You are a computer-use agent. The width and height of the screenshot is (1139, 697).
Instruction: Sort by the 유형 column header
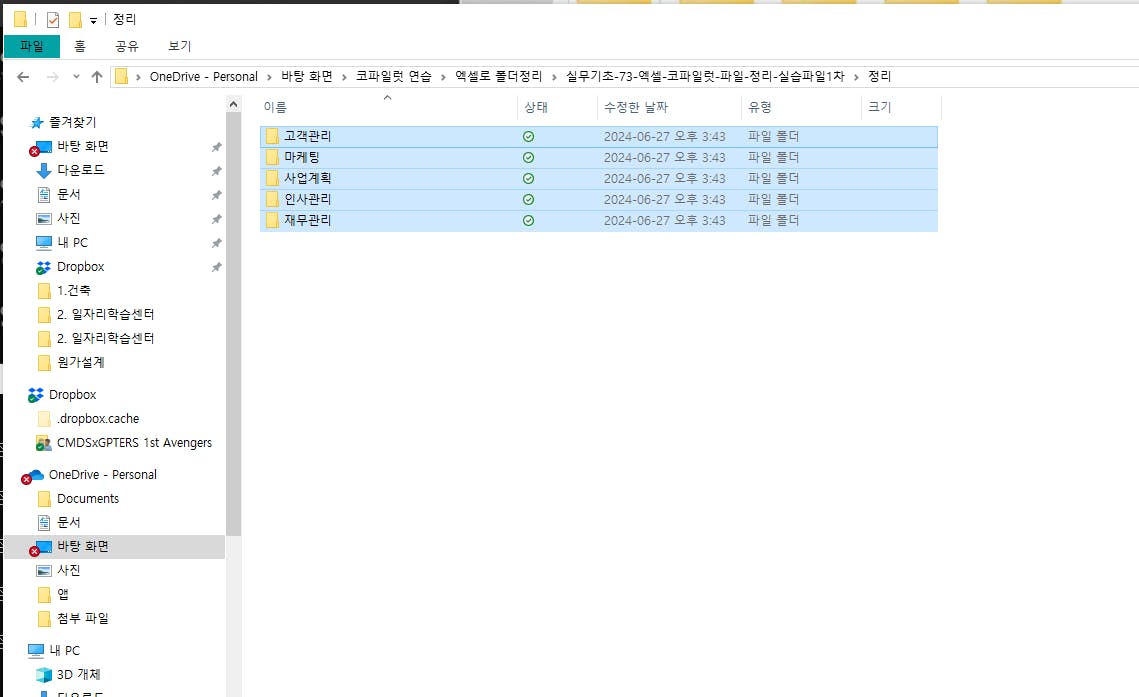point(760,107)
